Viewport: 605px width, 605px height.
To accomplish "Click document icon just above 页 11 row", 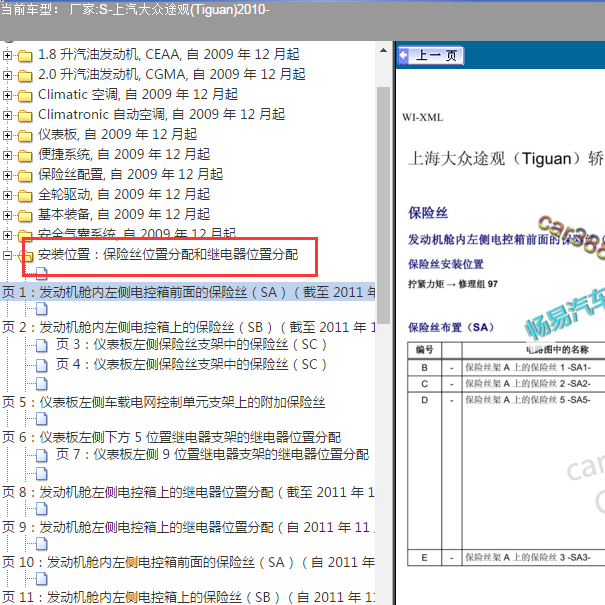I will [42, 579].
